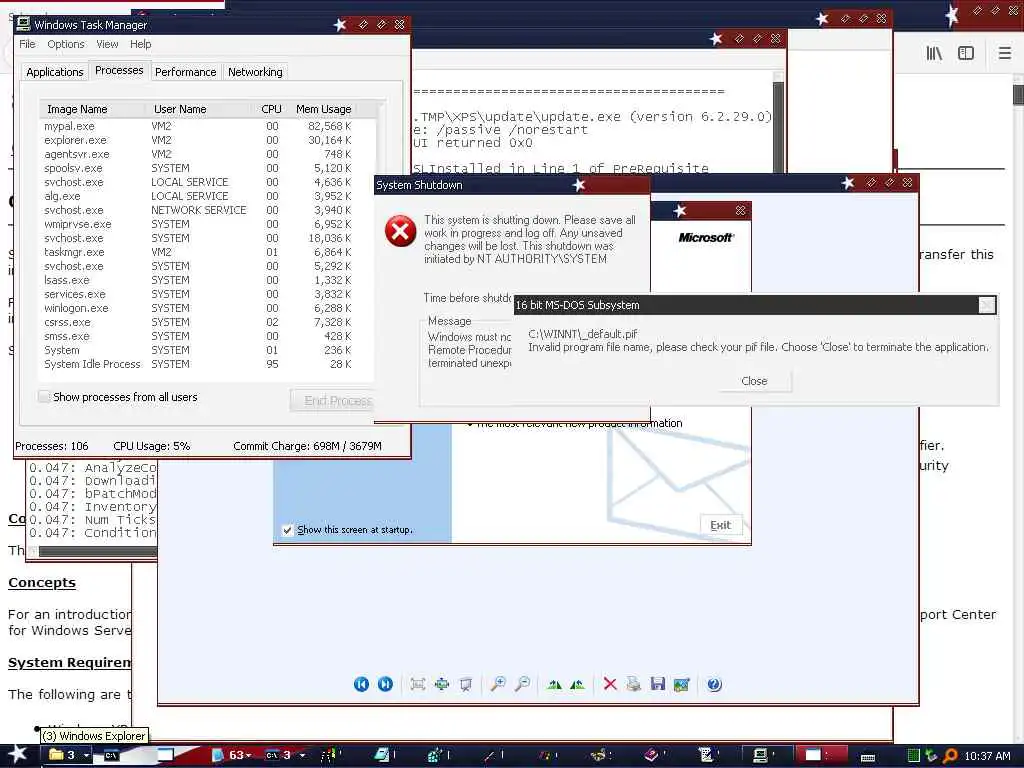
Task: Sort processes by User Name column
Action: pos(200,109)
